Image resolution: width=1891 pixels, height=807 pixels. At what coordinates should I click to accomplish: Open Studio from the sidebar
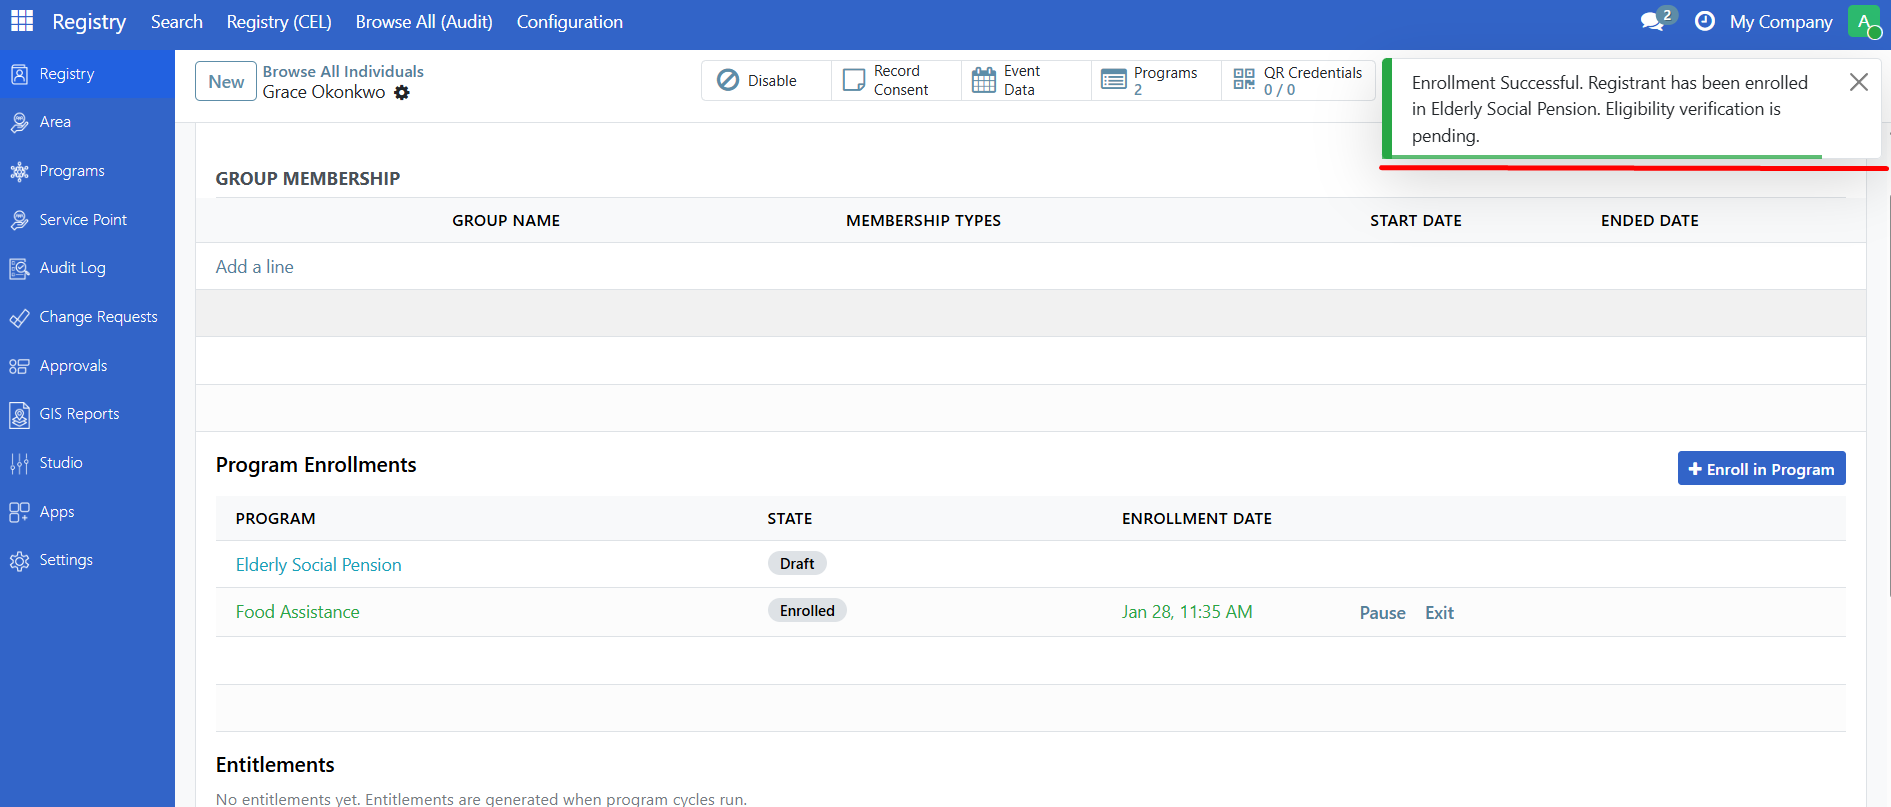[x=61, y=463]
